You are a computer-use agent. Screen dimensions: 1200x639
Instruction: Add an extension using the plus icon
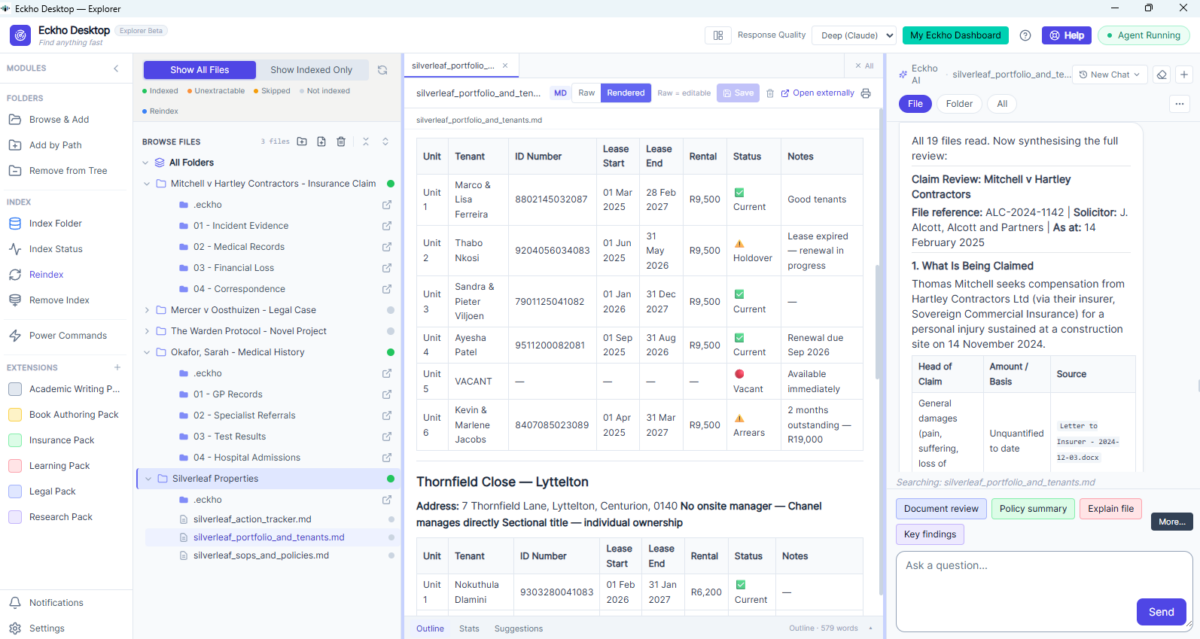(x=117, y=367)
